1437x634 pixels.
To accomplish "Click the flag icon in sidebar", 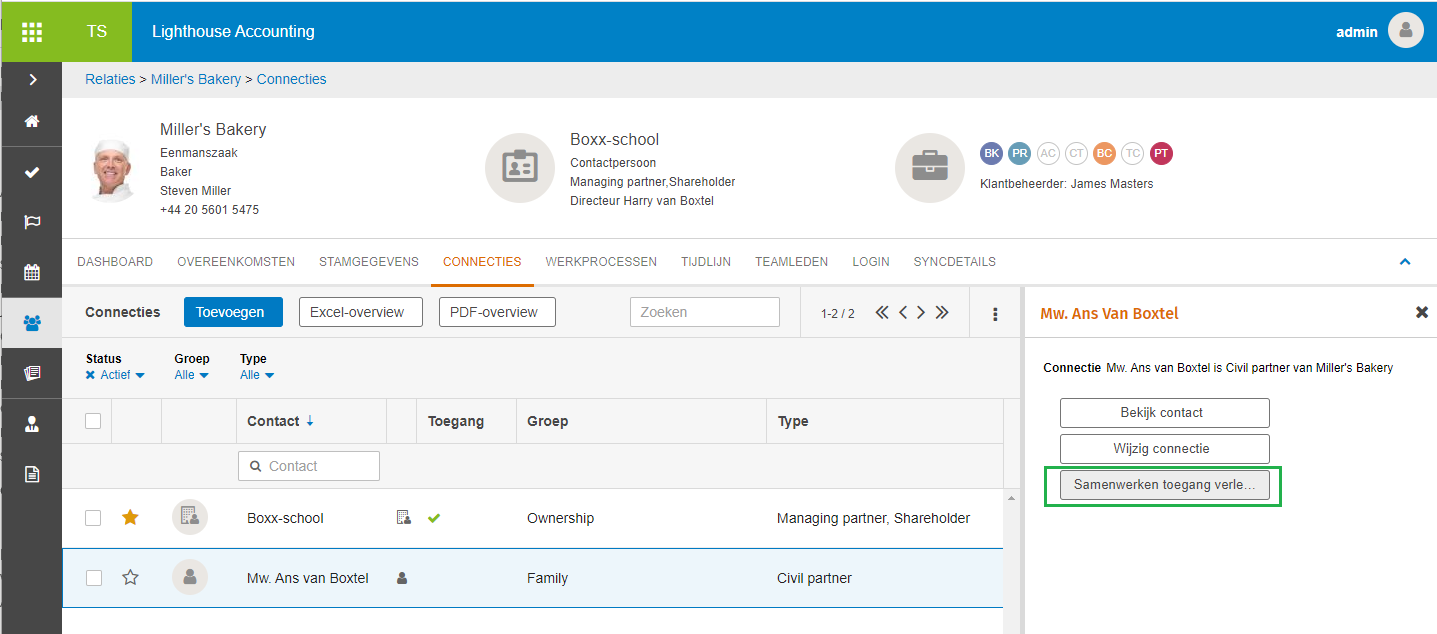I will tap(32, 222).
